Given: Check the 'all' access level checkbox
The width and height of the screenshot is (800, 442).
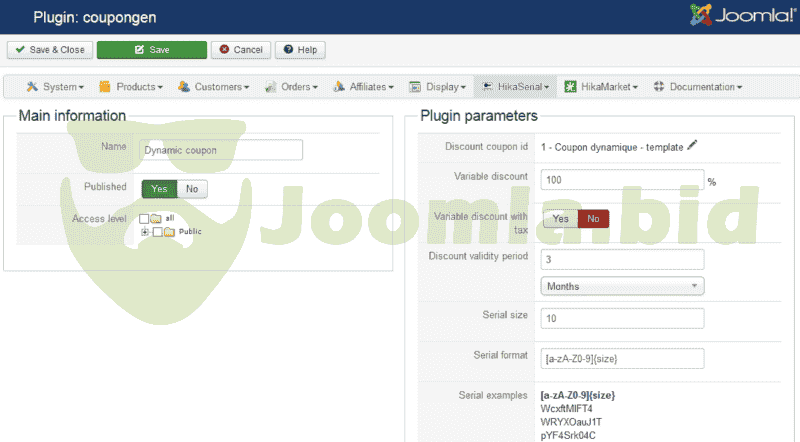Looking at the screenshot, I should pos(145,218).
